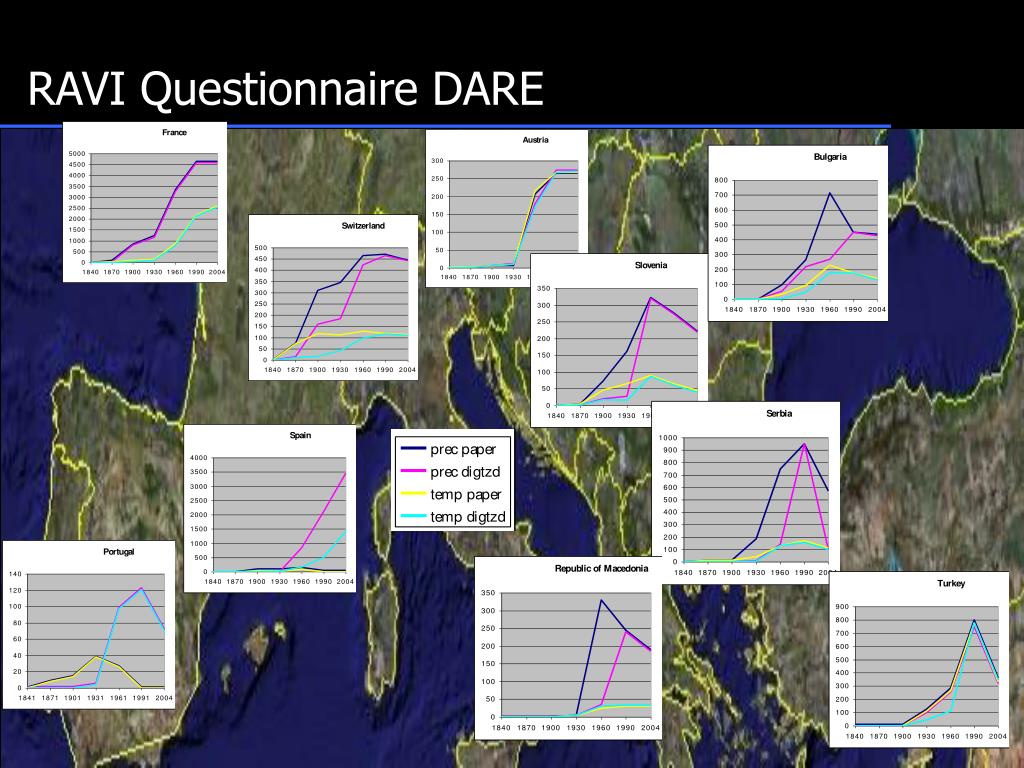Screen dimensions: 1024x768
Task: Select the Bulgaria chart title
Action: pos(830,157)
